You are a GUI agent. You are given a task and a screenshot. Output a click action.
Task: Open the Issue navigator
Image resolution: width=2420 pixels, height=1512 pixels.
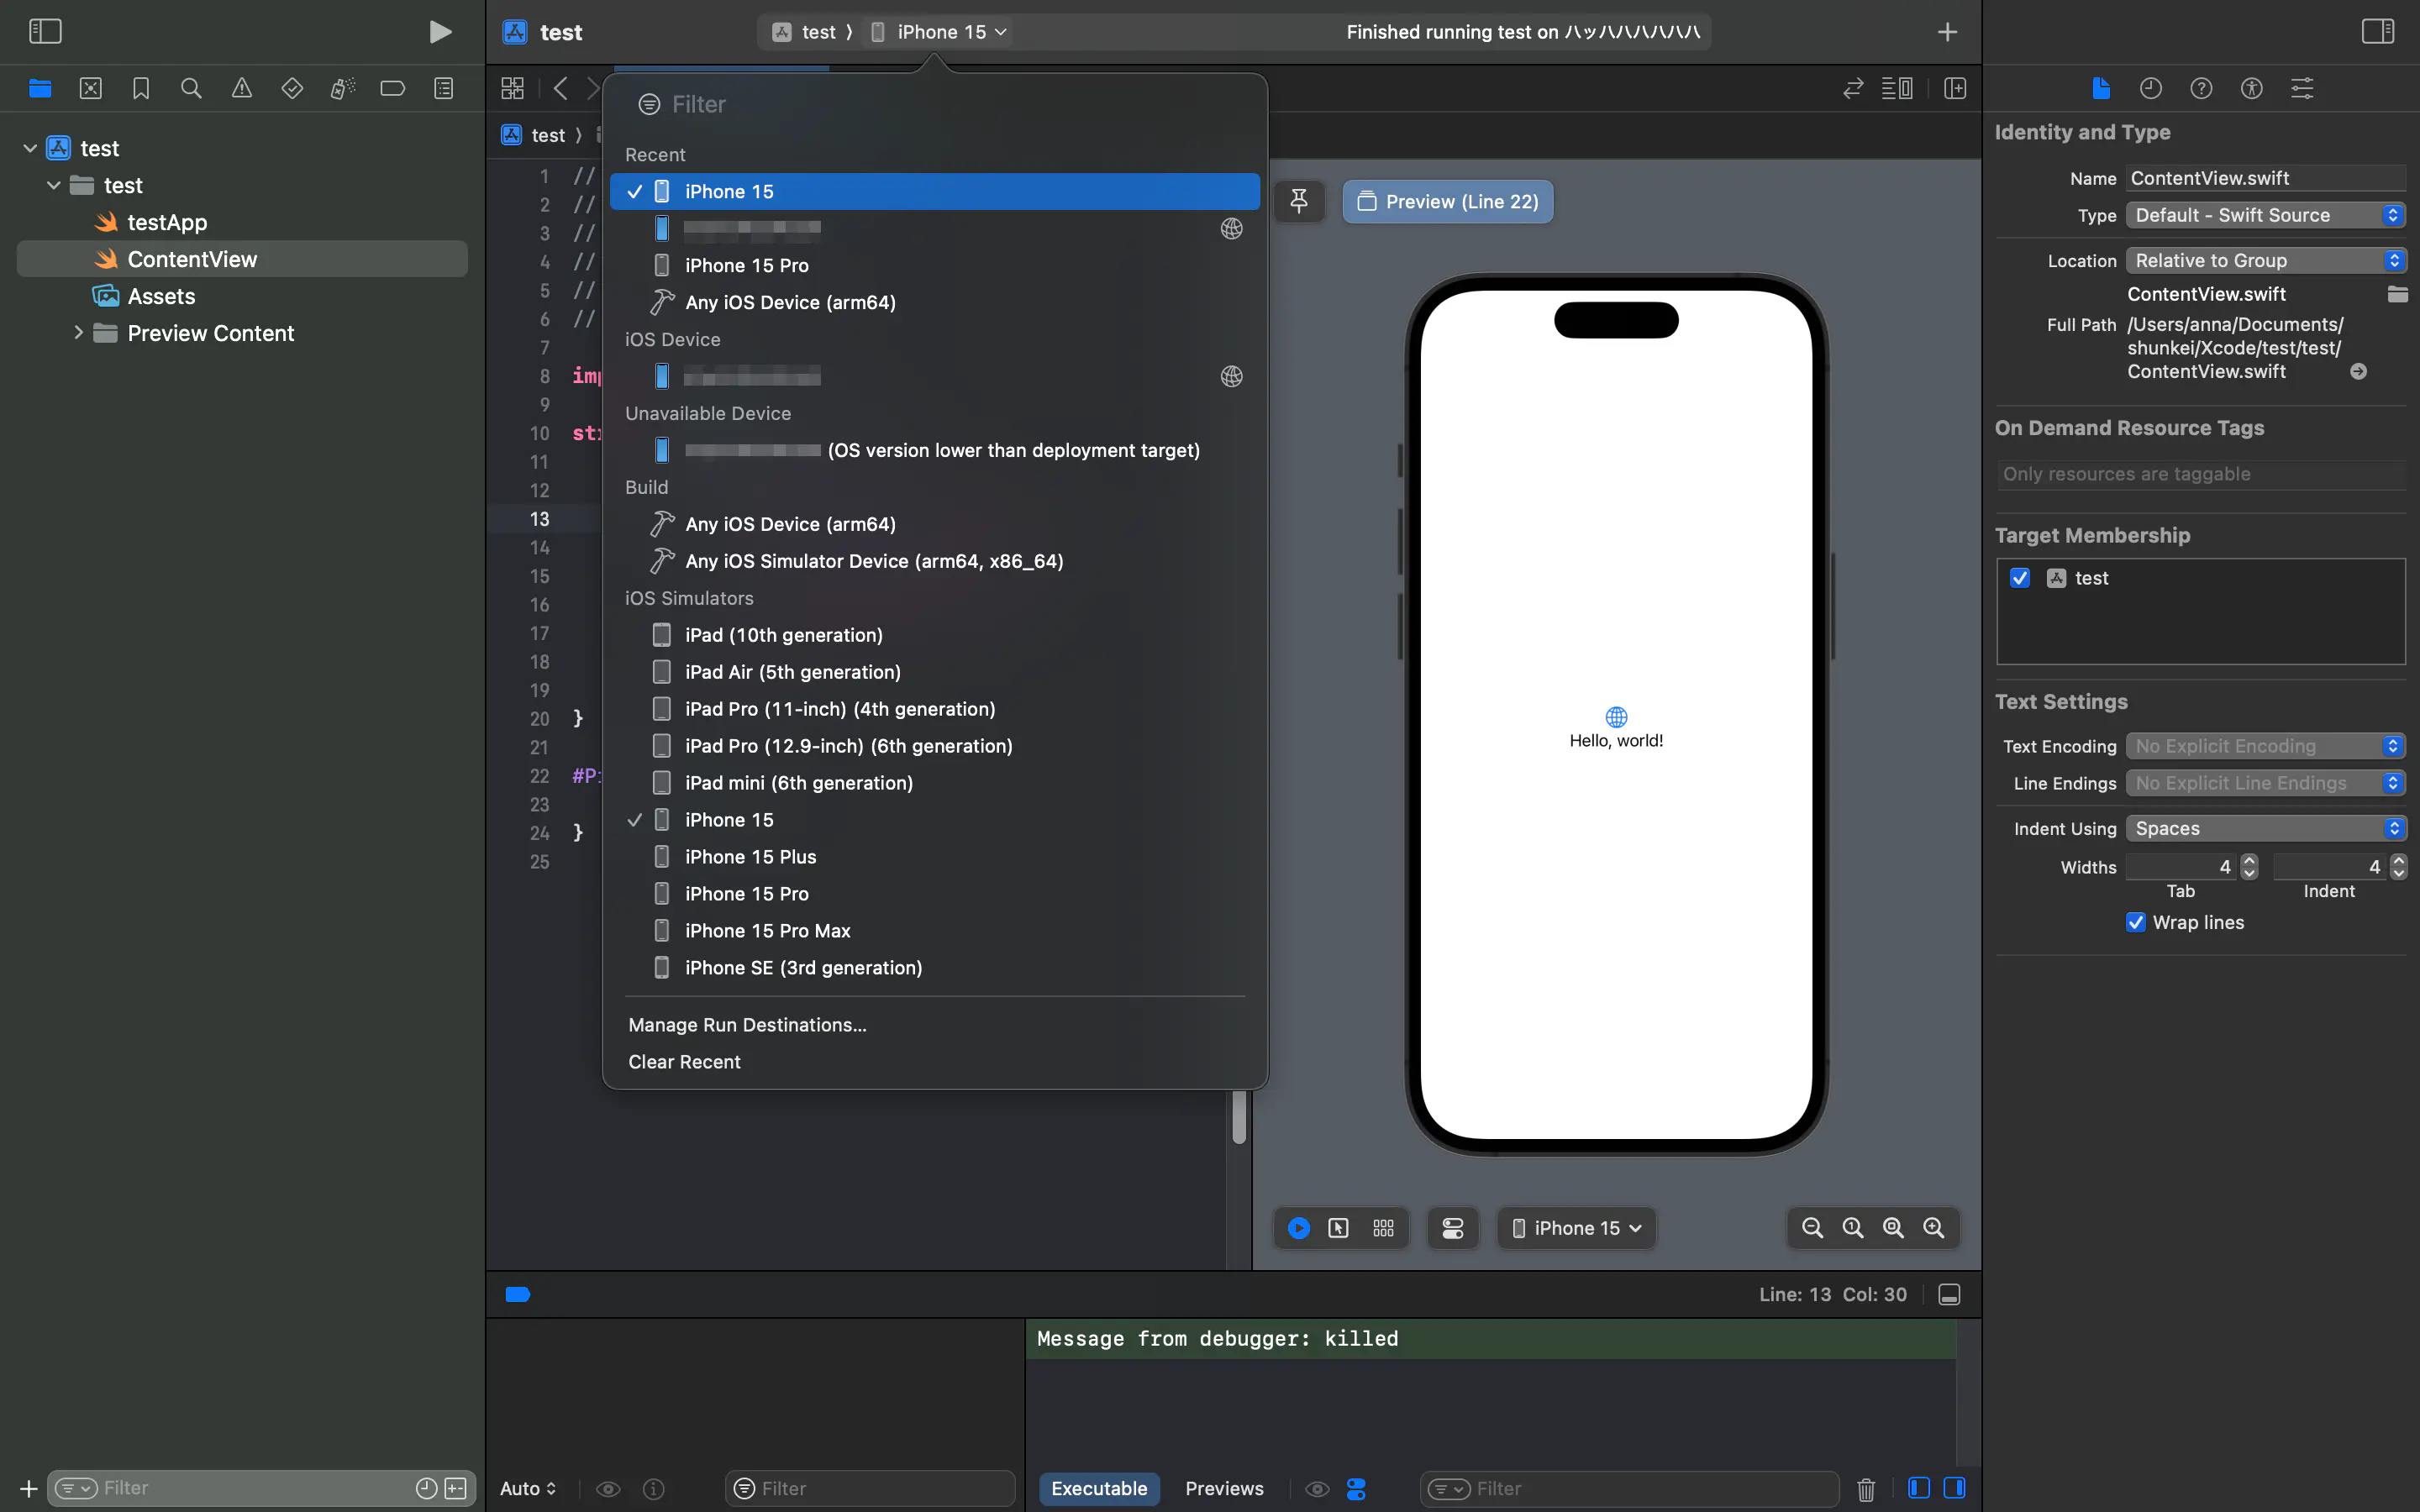point(242,88)
